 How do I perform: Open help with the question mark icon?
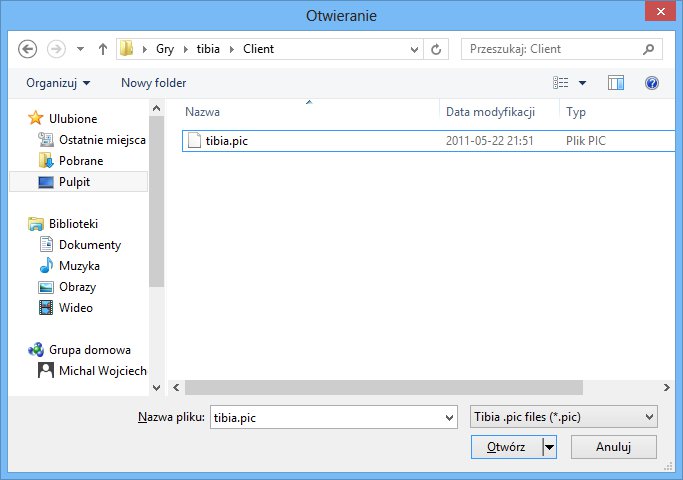point(652,83)
